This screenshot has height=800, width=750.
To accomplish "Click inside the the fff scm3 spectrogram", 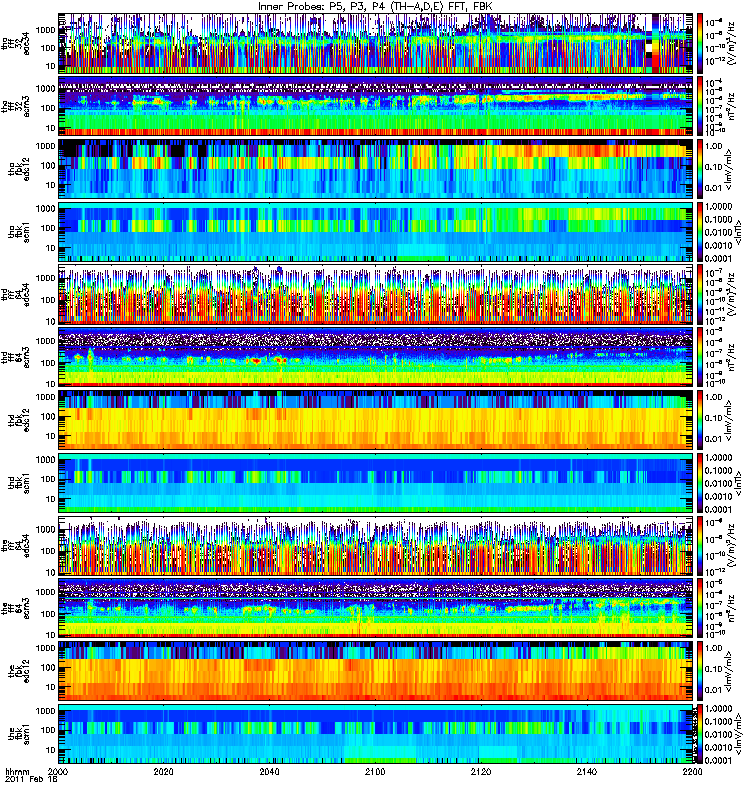I will (x=375, y=608).
